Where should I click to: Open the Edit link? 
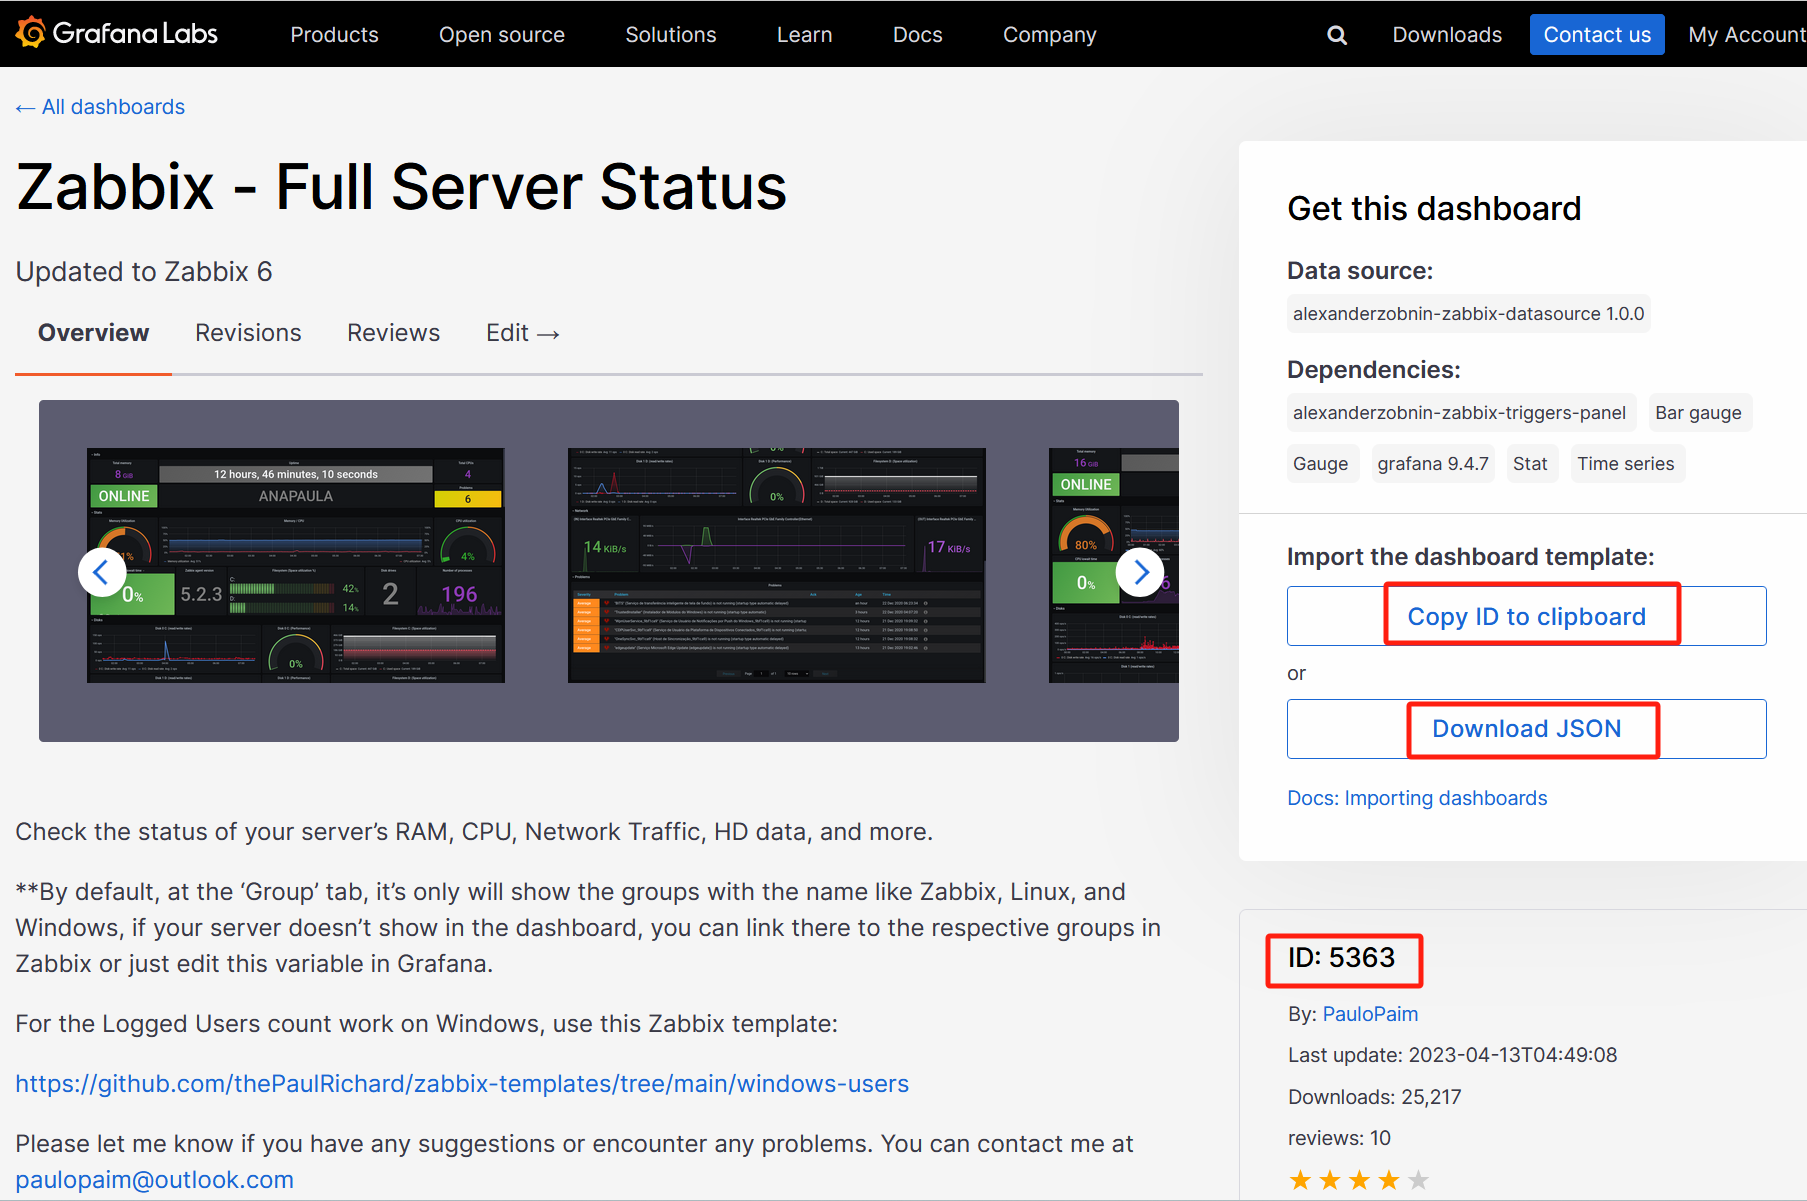[x=522, y=333]
